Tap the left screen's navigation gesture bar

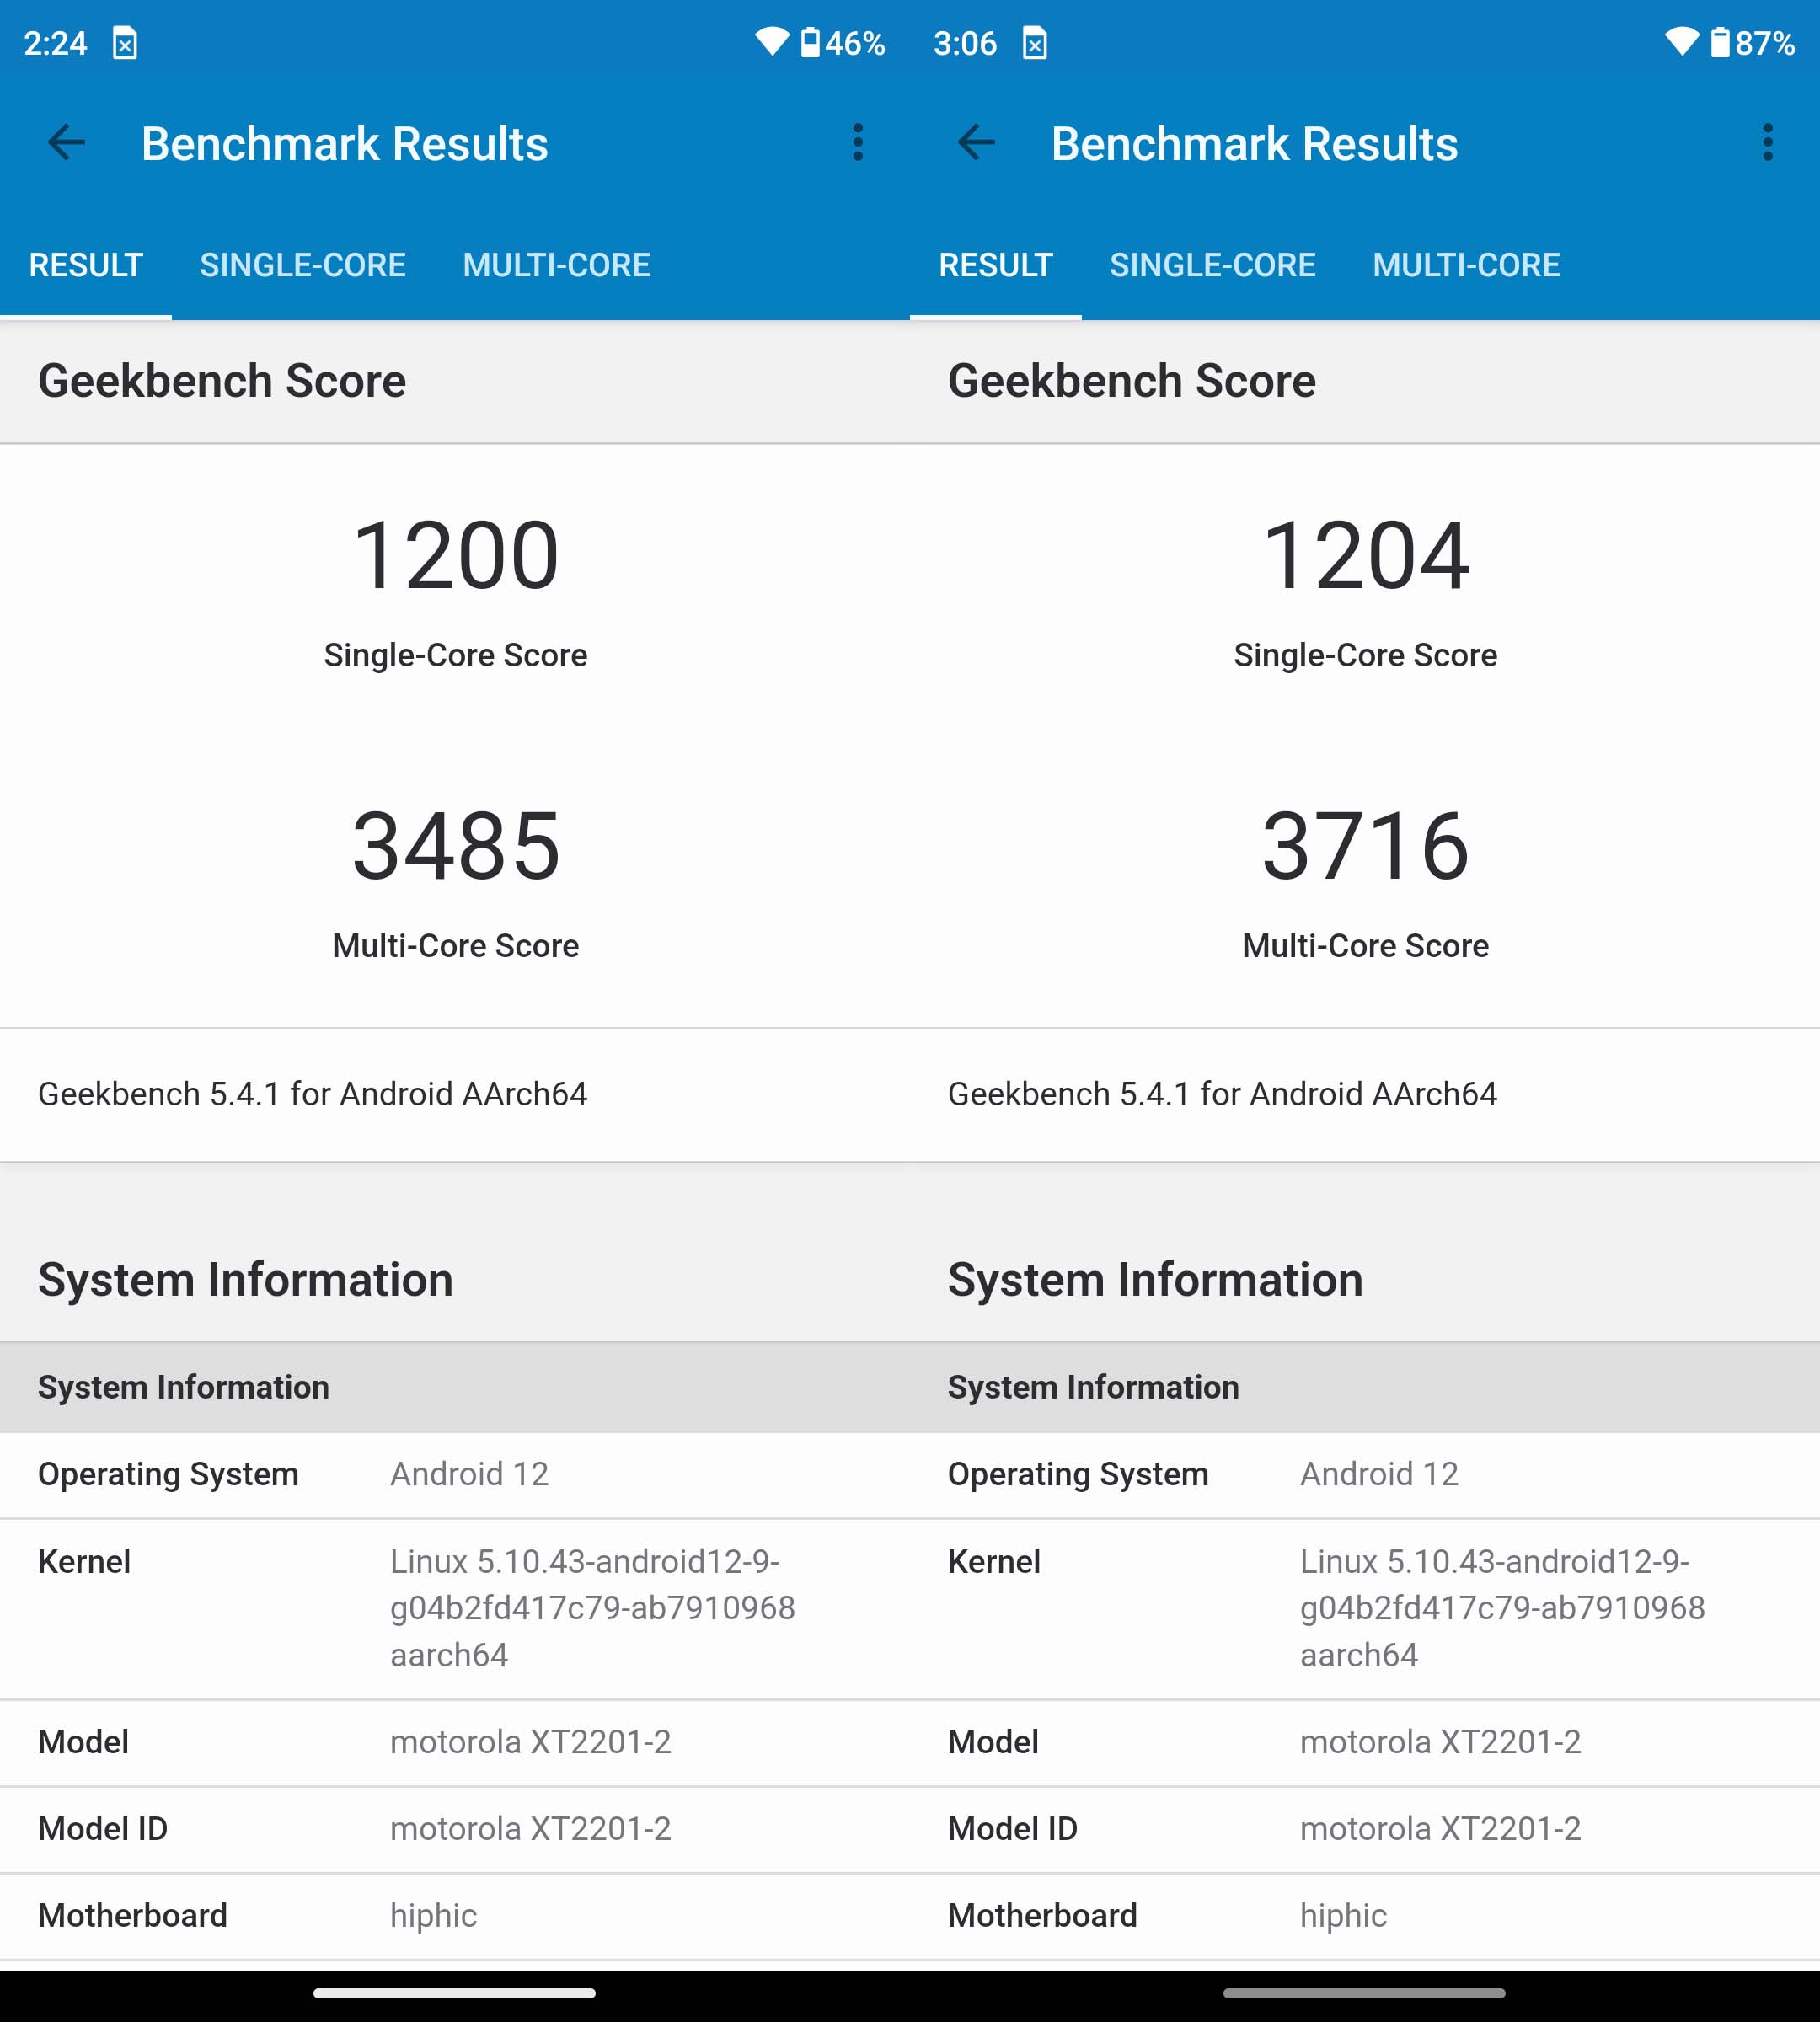pyautogui.click(x=454, y=1993)
